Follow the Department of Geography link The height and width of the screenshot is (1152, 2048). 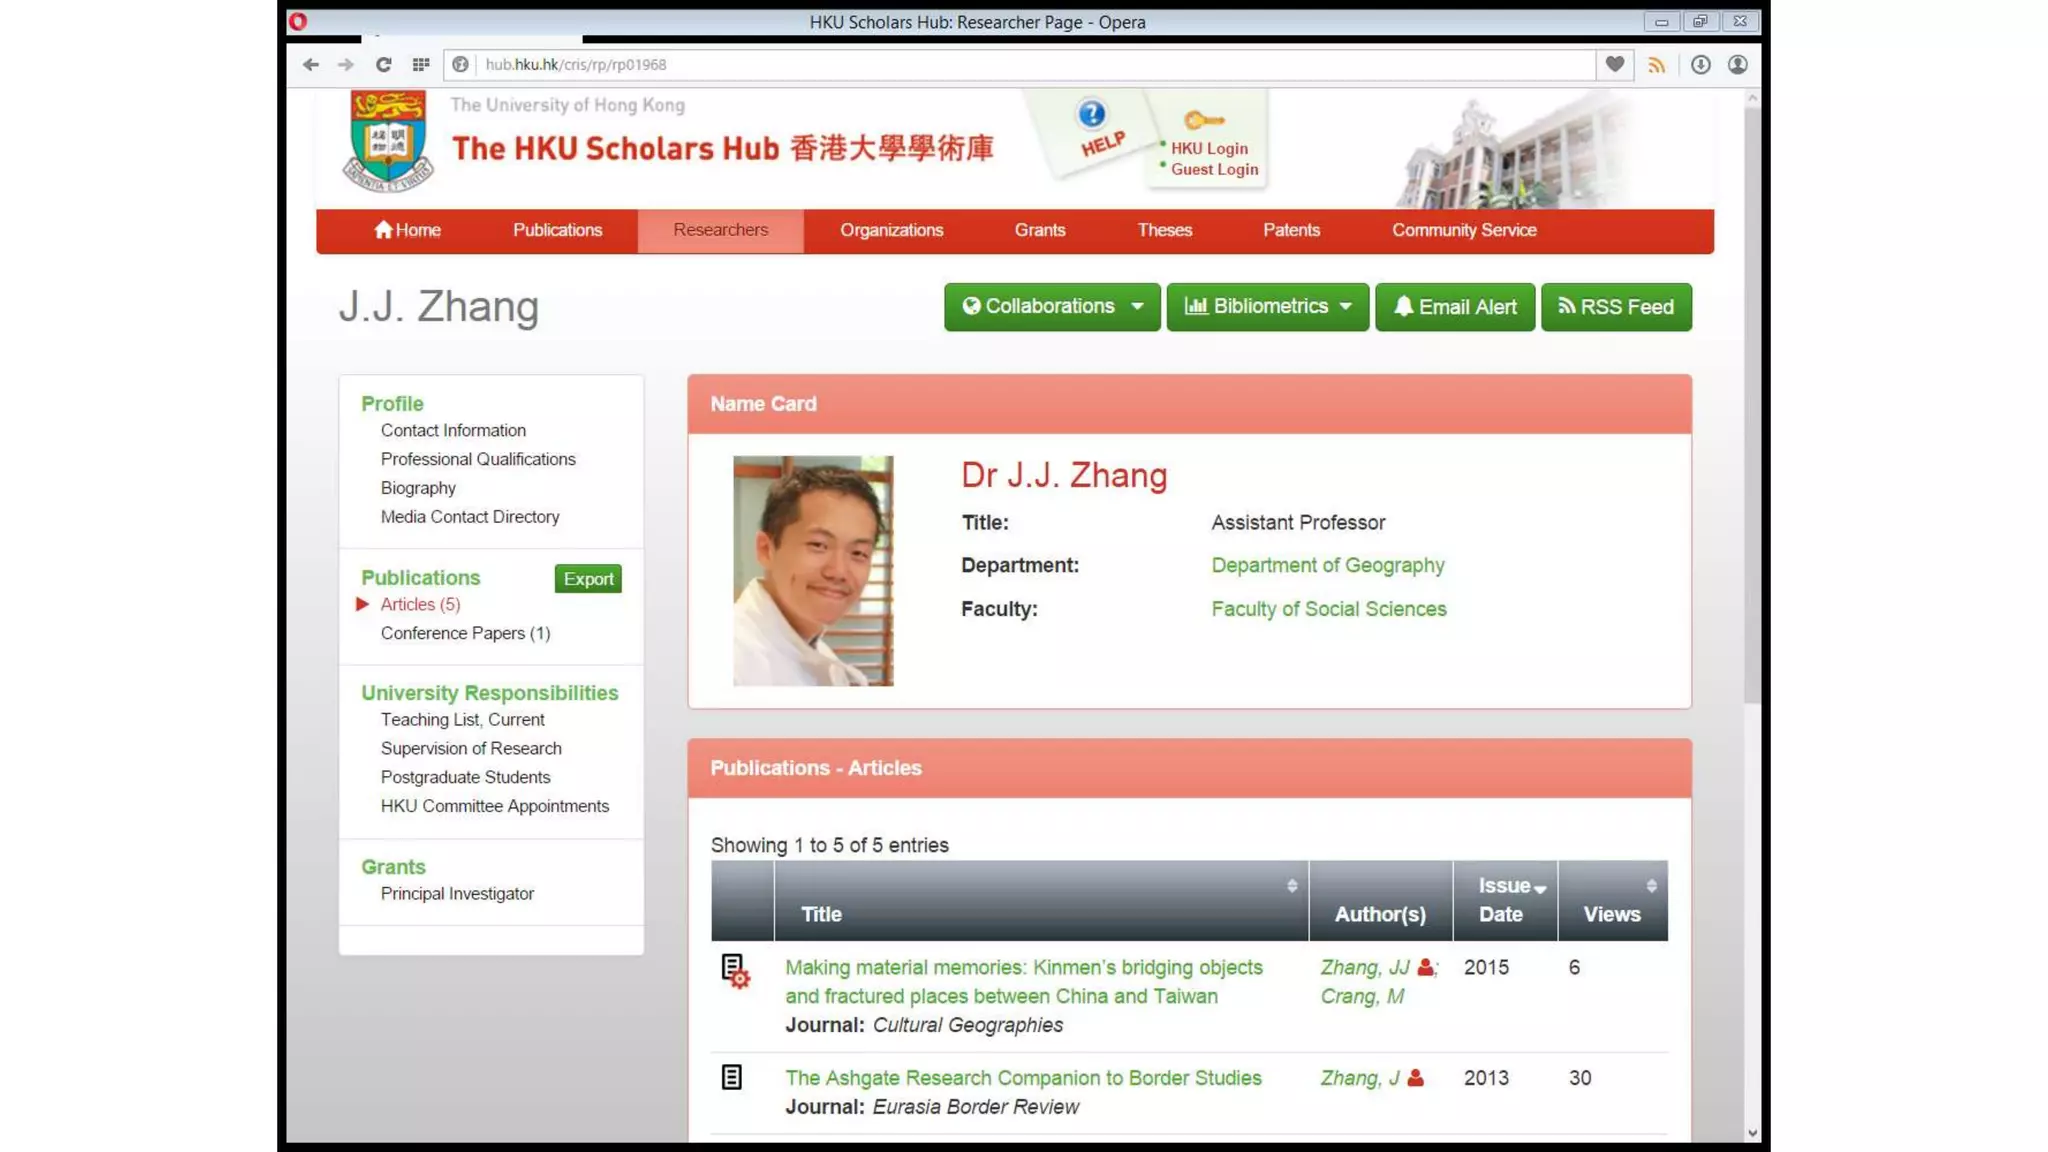pyautogui.click(x=1327, y=565)
